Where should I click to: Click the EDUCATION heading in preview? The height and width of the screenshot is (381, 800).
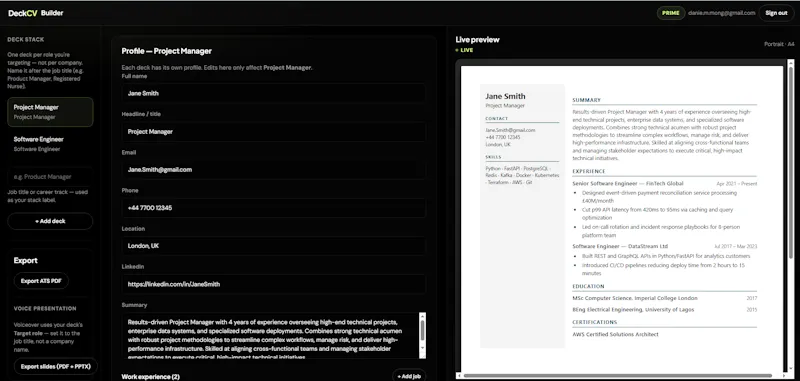[588, 286]
